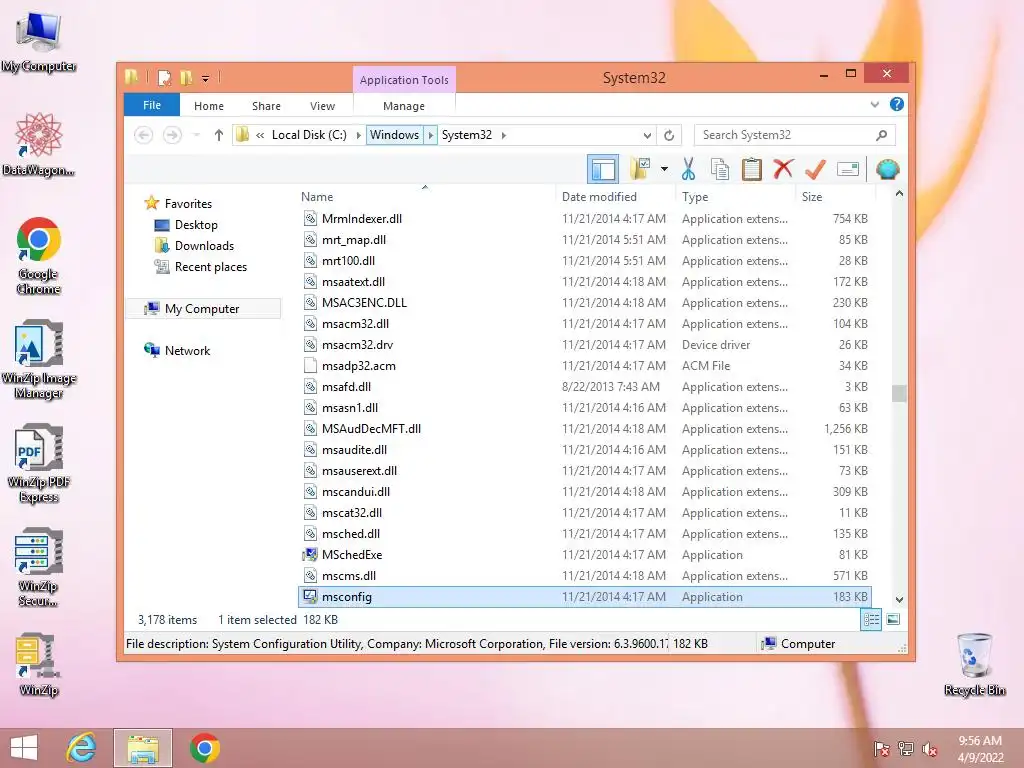Click the Paste clipboard icon
1024x768 pixels.
pos(752,169)
